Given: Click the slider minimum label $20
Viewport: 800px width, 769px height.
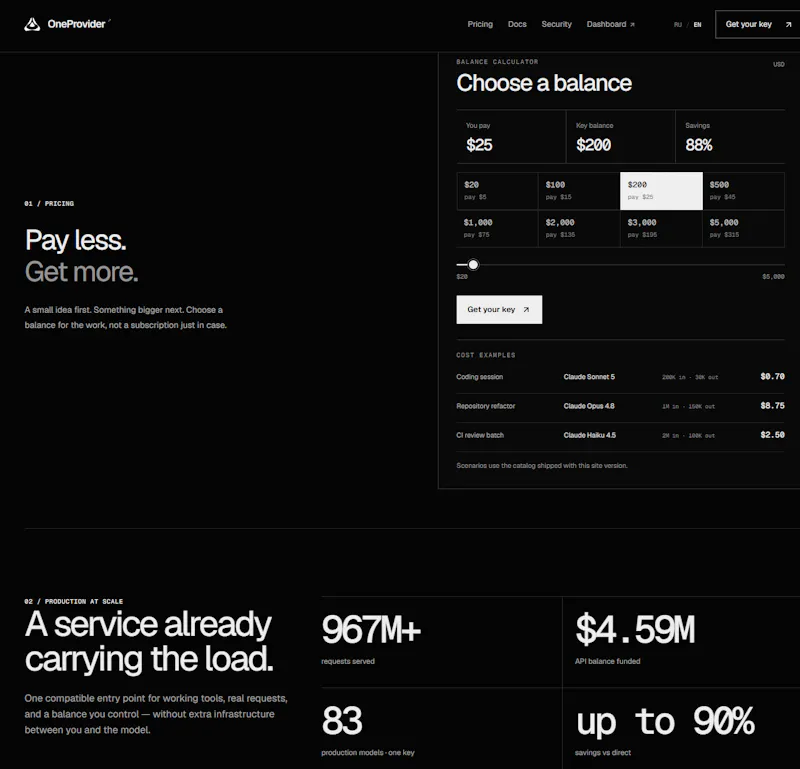Looking at the screenshot, I should (x=462, y=277).
